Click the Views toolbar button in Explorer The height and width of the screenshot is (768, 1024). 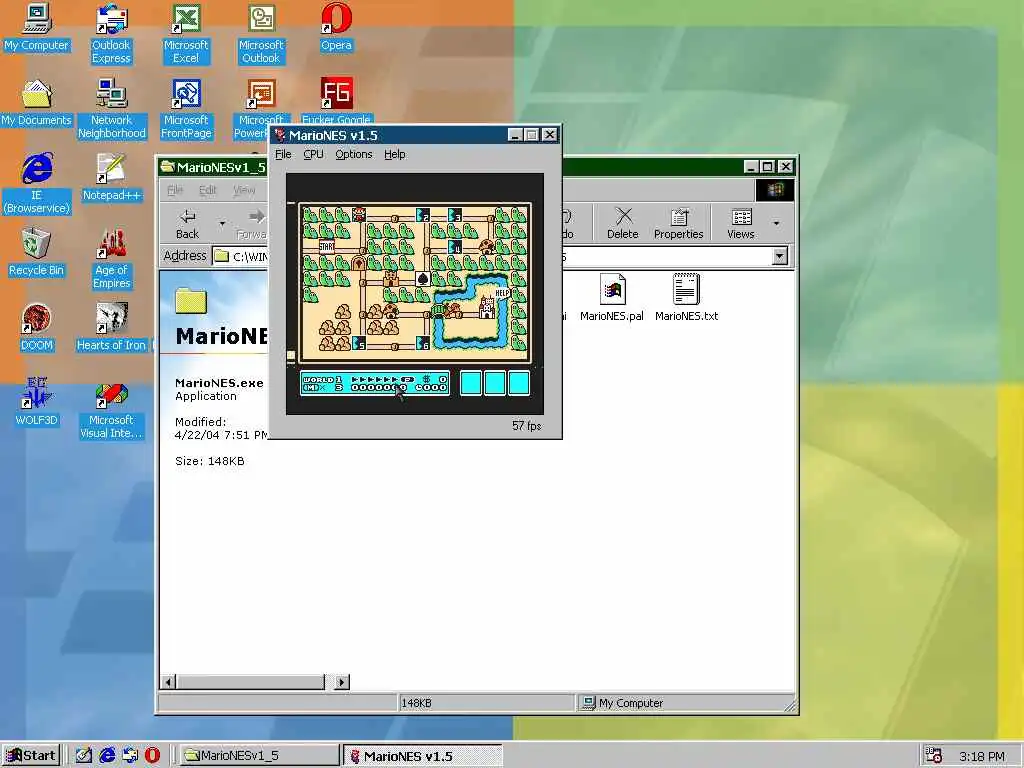tap(741, 223)
